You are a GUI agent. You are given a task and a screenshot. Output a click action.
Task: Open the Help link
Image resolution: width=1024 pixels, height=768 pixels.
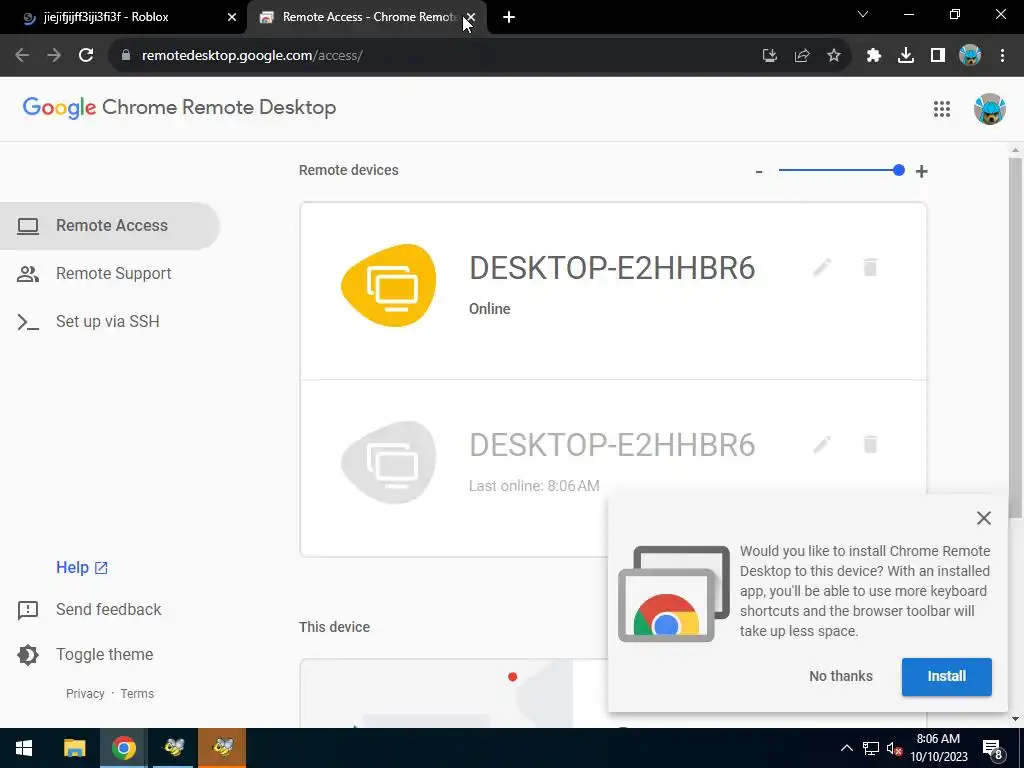[82, 568]
